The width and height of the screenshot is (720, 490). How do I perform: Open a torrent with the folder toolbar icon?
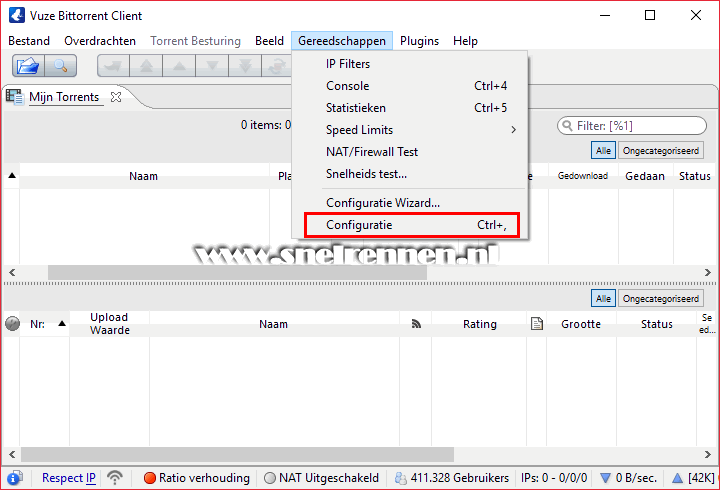(x=28, y=66)
